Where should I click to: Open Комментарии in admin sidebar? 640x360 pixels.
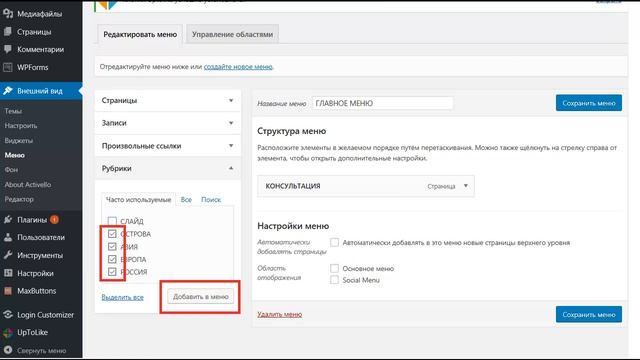[x=40, y=49]
